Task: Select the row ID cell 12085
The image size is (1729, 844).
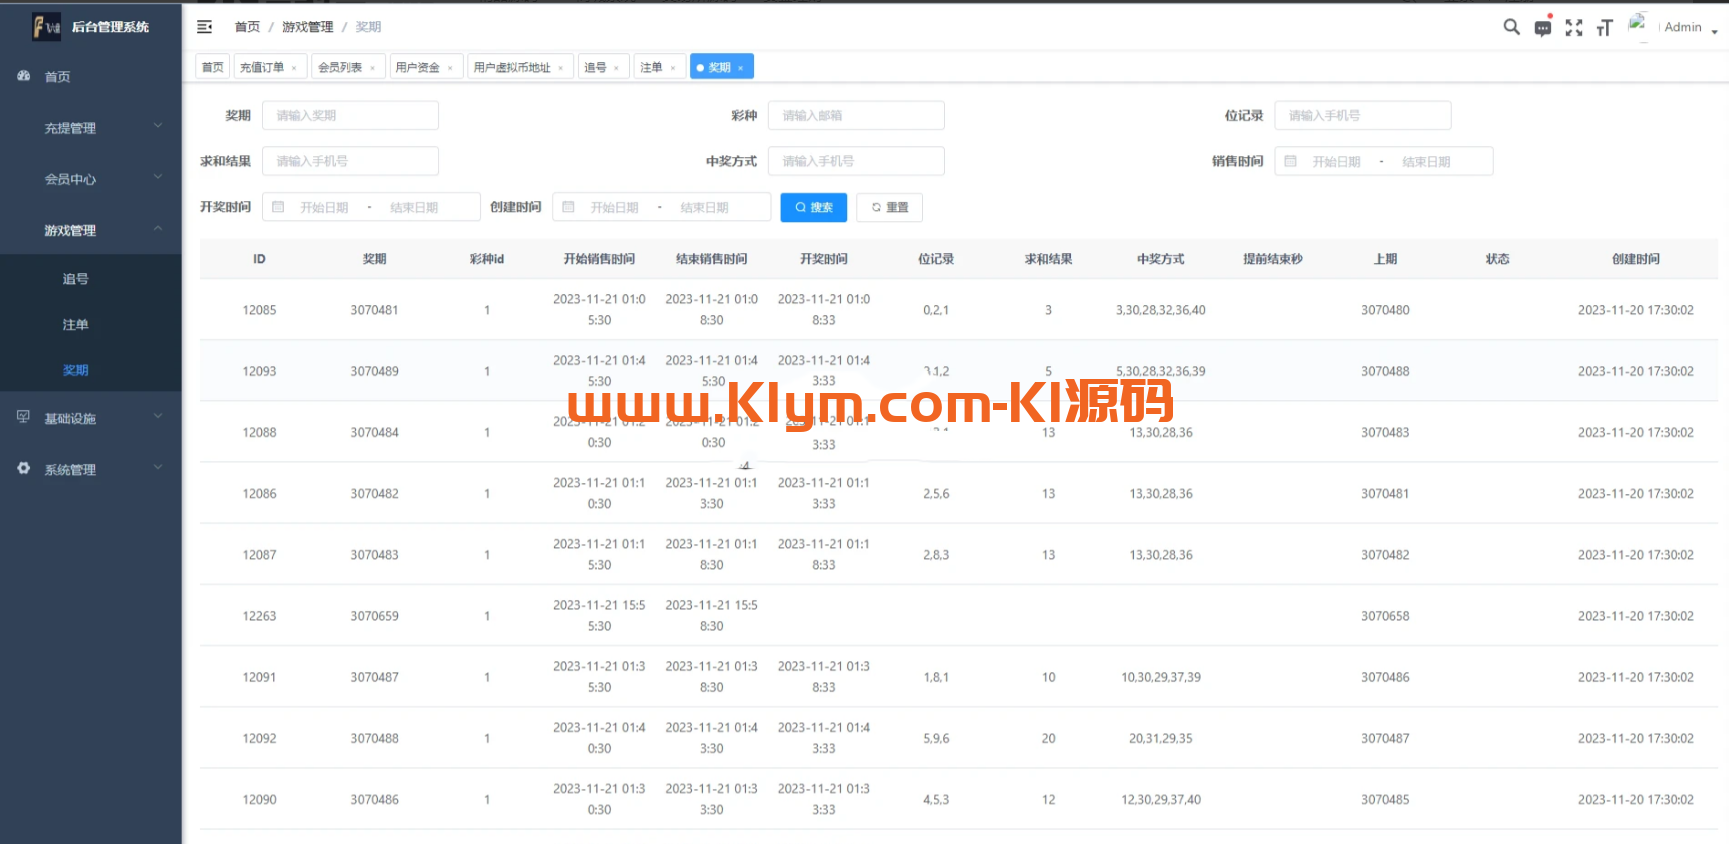Action: (259, 310)
